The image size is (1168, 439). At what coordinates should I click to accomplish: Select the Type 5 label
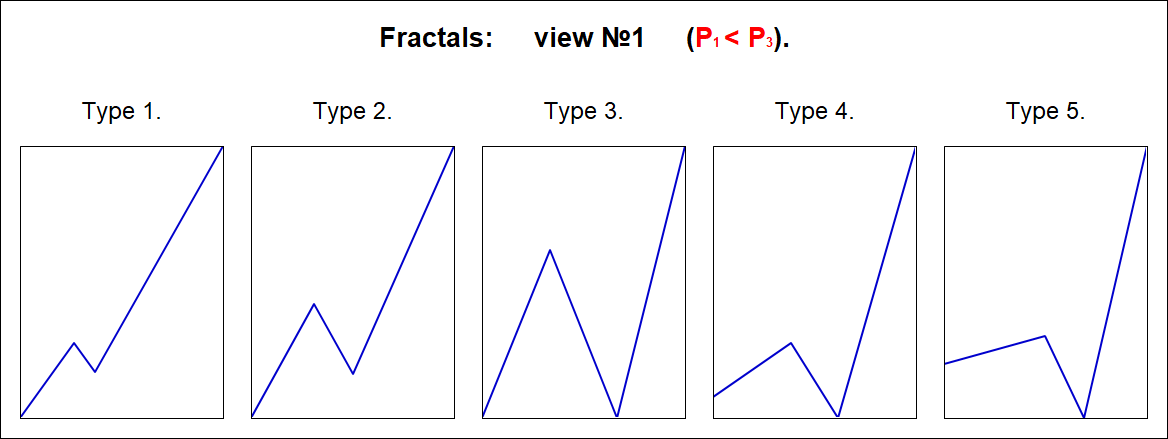(x=1045, y=111)
